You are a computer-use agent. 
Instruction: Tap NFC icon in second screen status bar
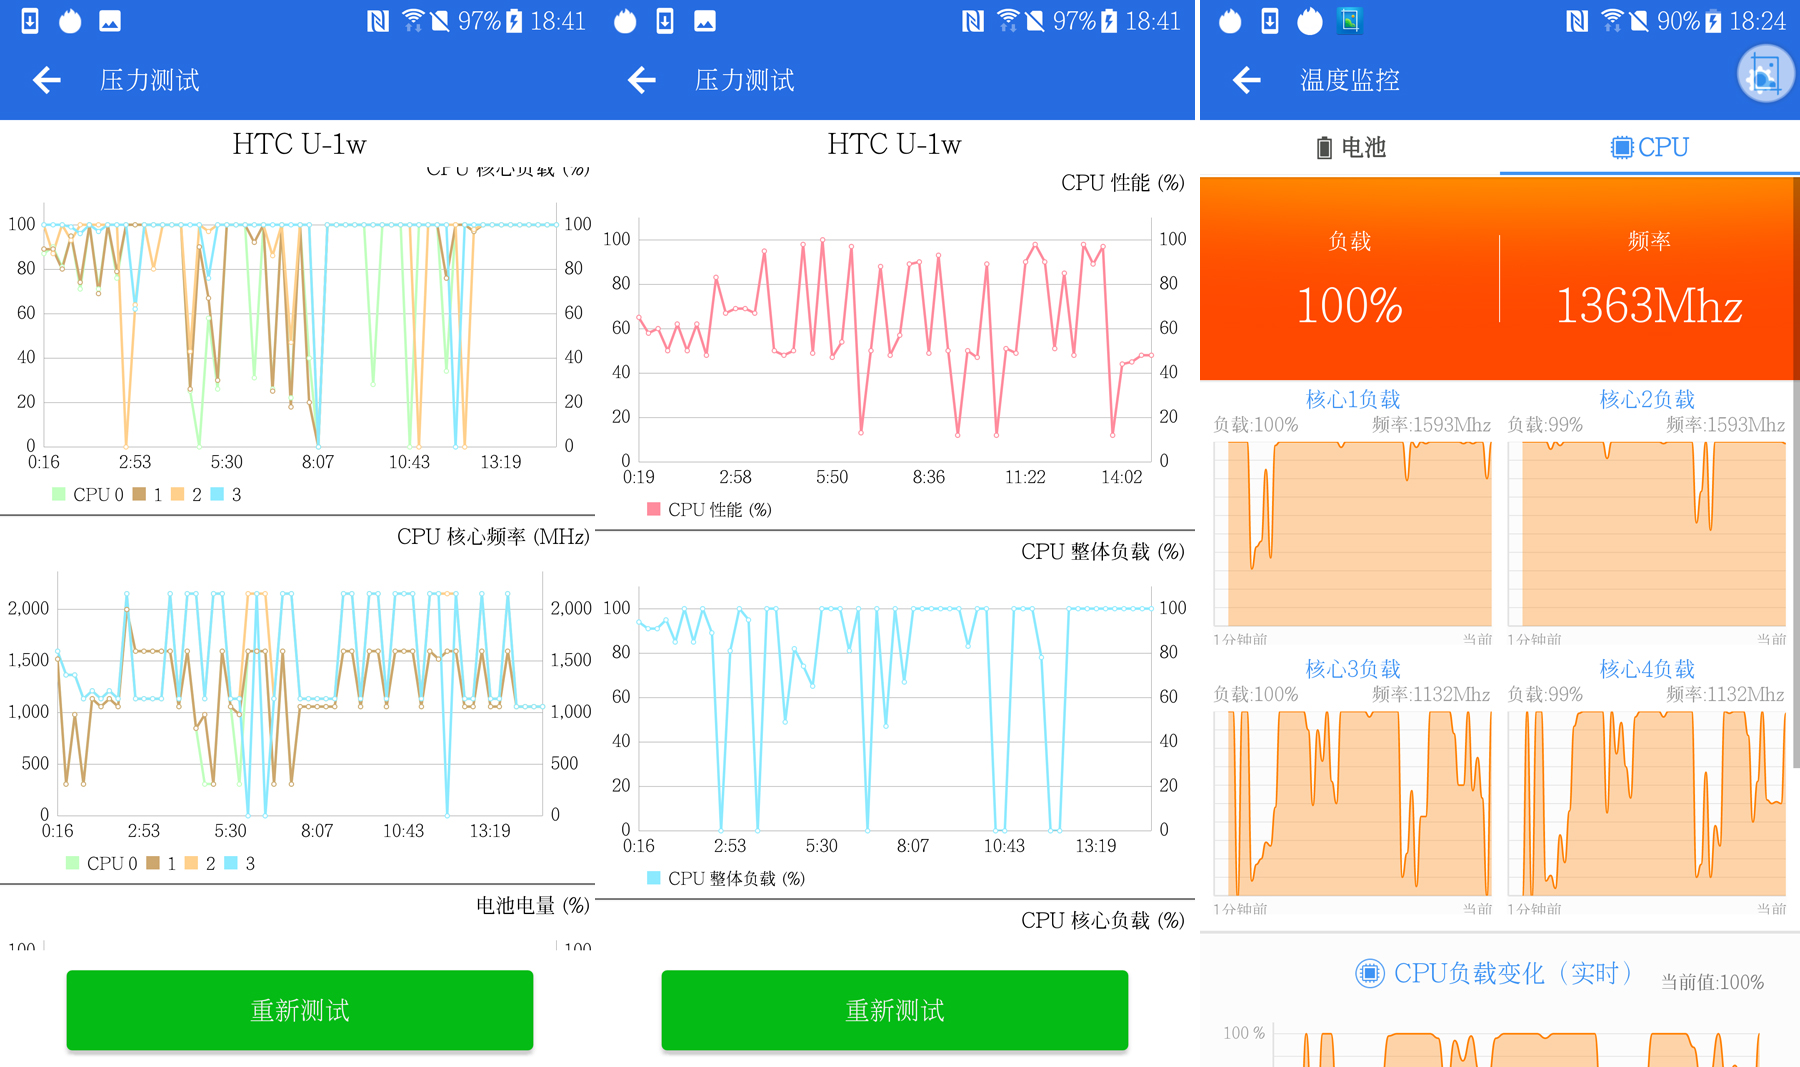[x=973, y=21]
